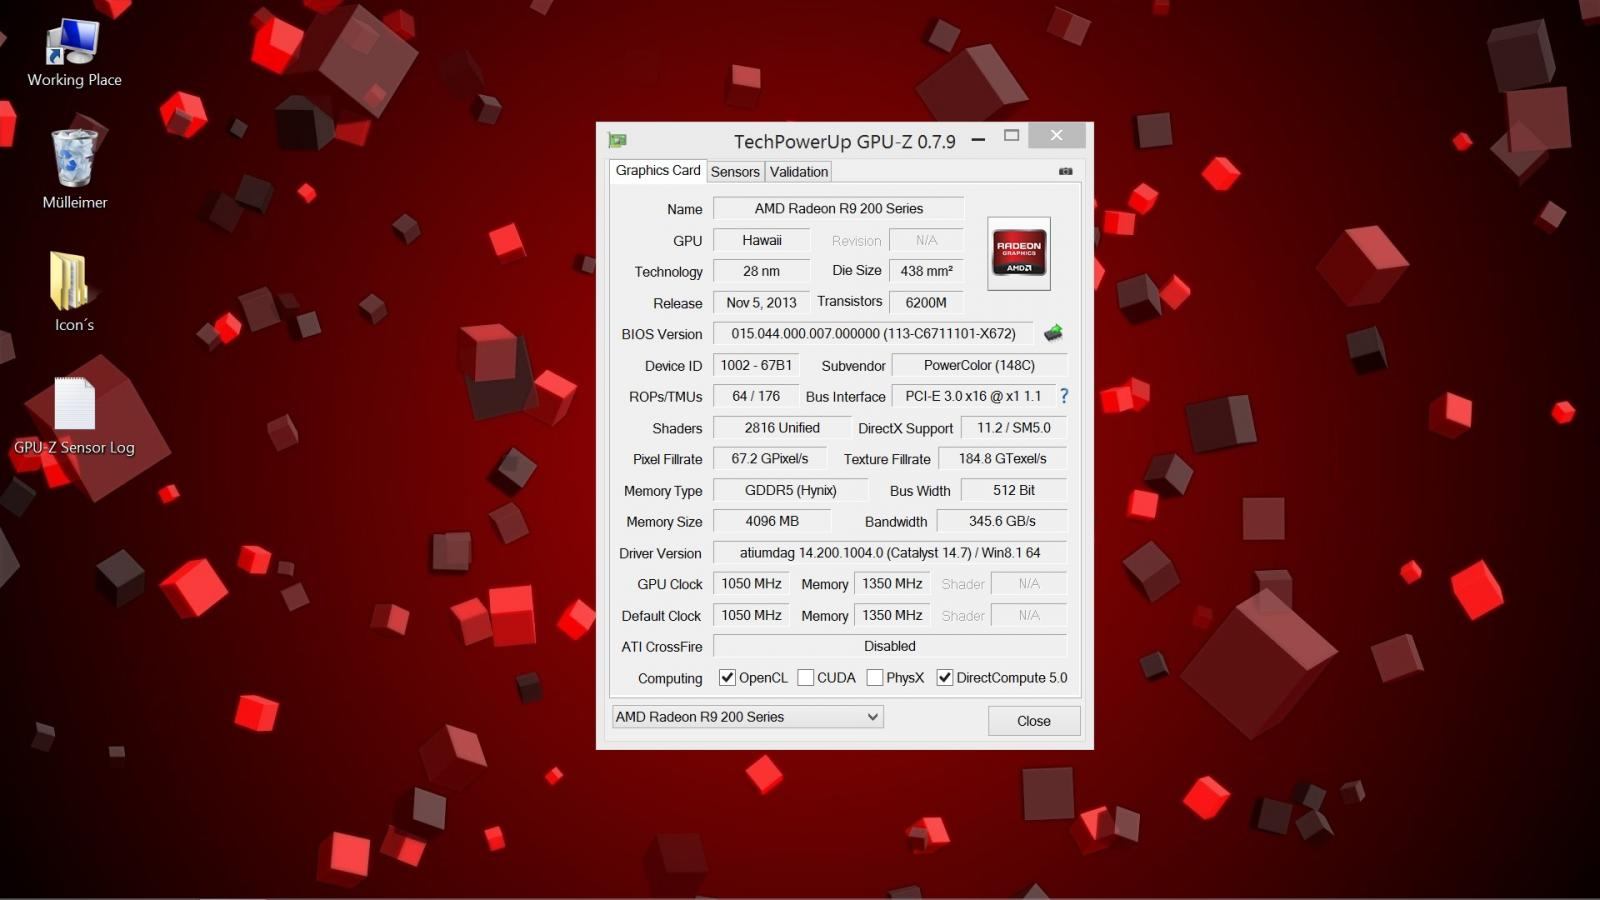Click the Bus Width value 512 Bit

[x=1013, y=491]
